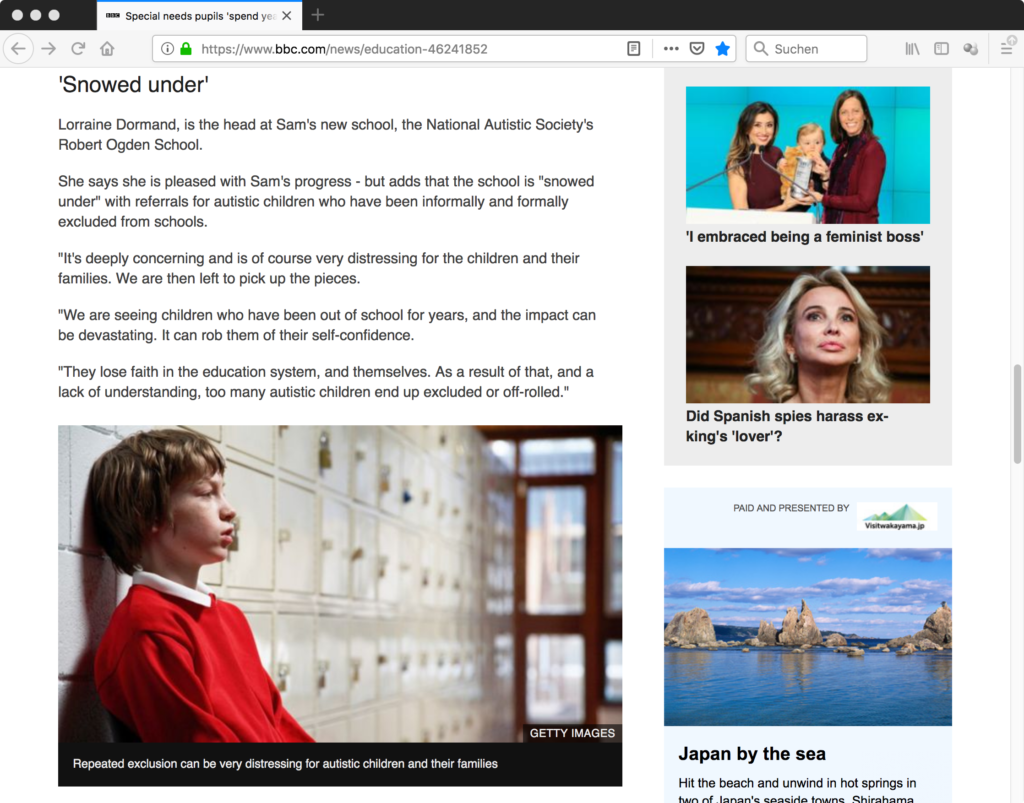Open the page actions three-dot menu
Screen dimensions: 1024x803
pos(671,48)
